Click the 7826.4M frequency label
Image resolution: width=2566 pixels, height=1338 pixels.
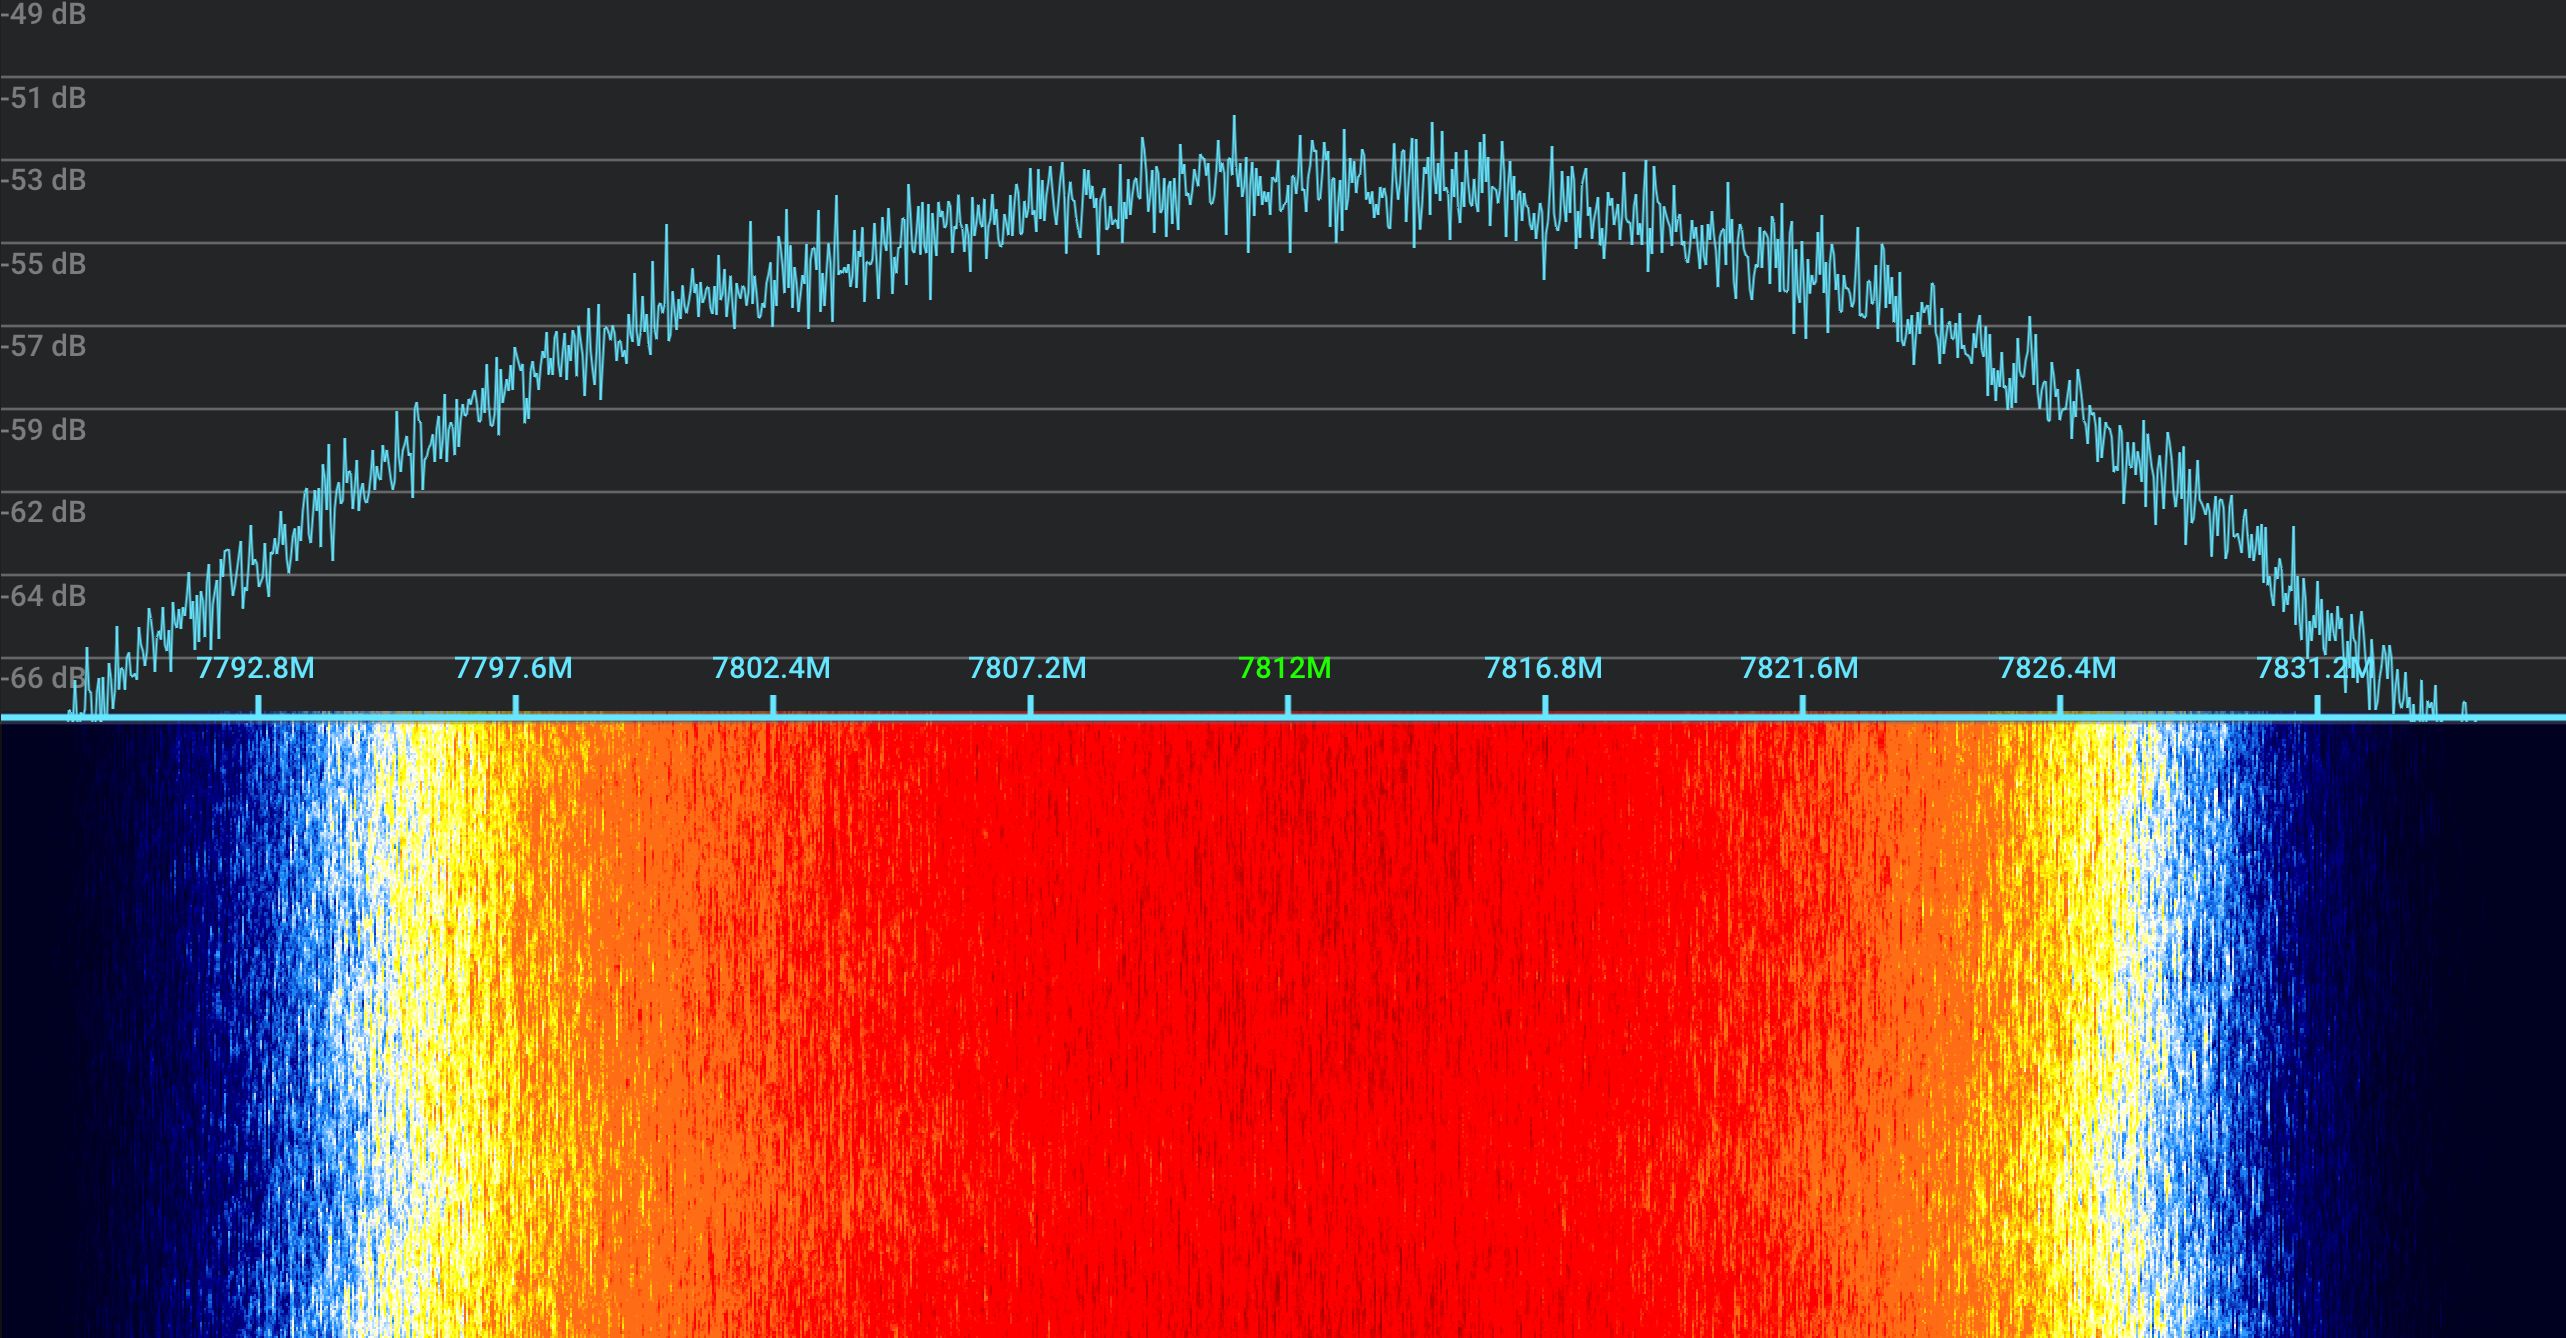(x=2057, y=669)
